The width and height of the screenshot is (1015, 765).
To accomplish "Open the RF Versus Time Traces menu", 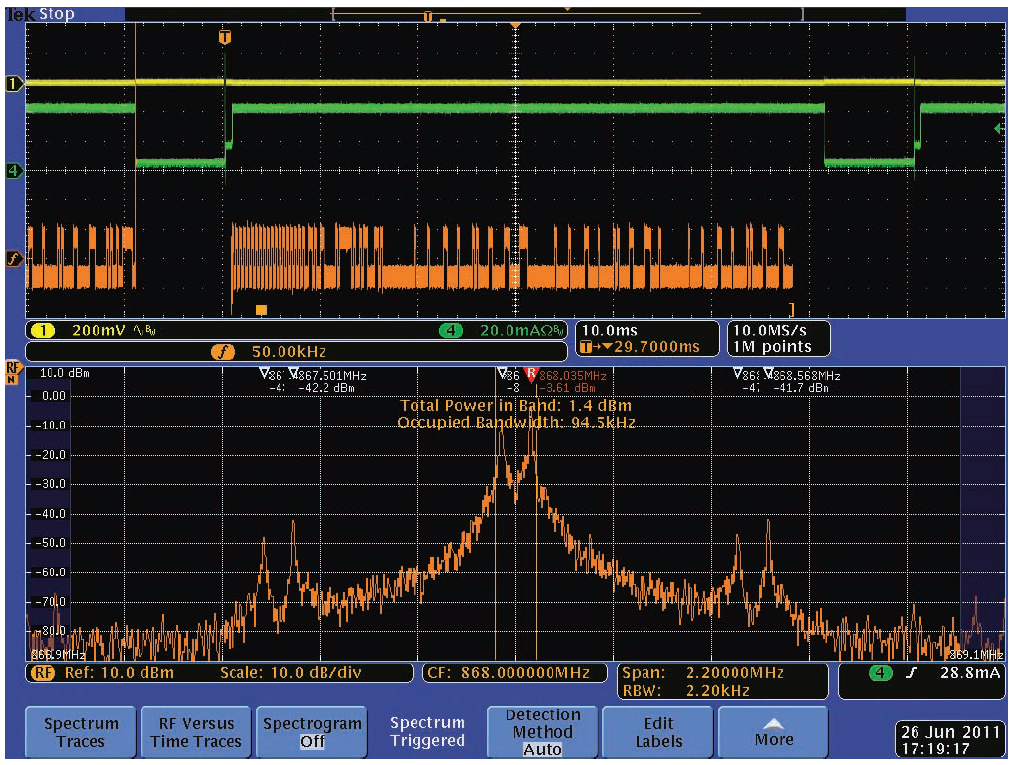I will pos(196,732).
